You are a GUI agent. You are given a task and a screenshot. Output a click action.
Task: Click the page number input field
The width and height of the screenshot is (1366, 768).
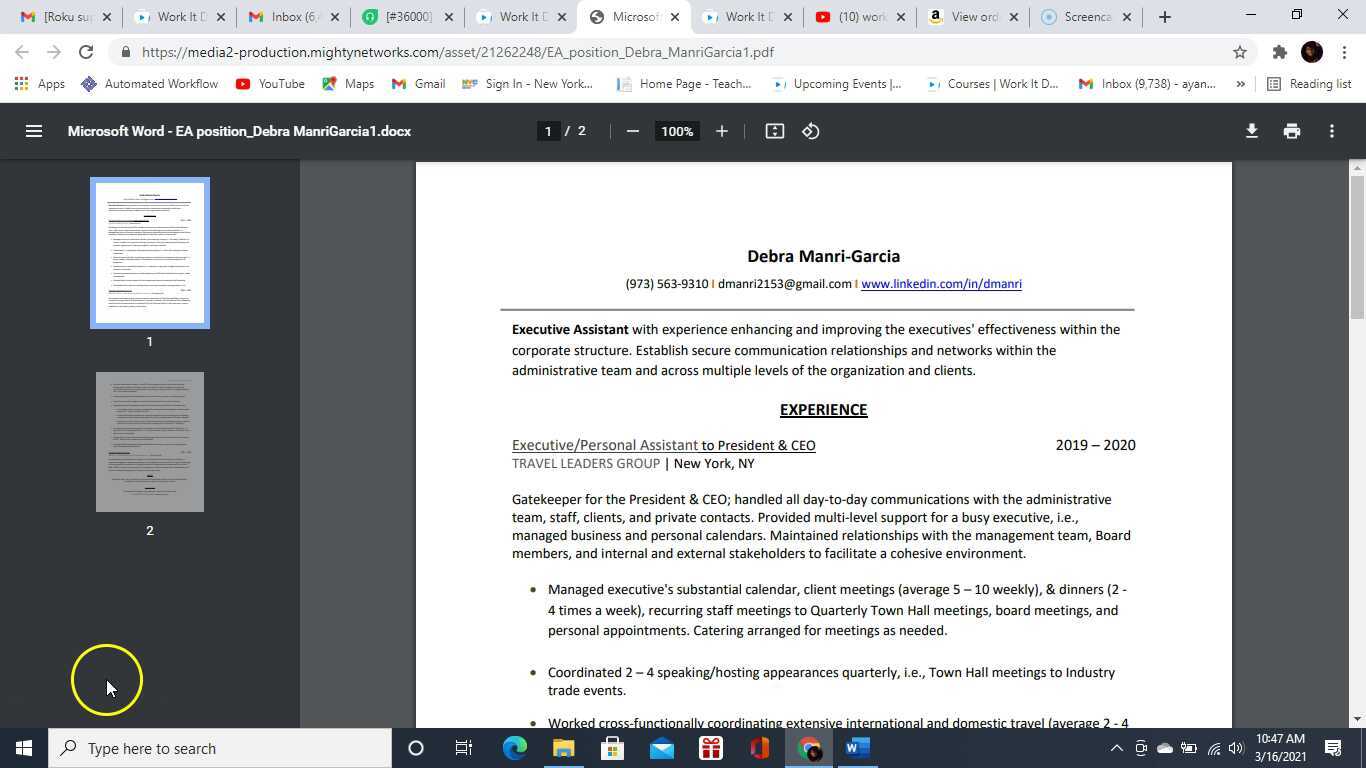point(548,131)
